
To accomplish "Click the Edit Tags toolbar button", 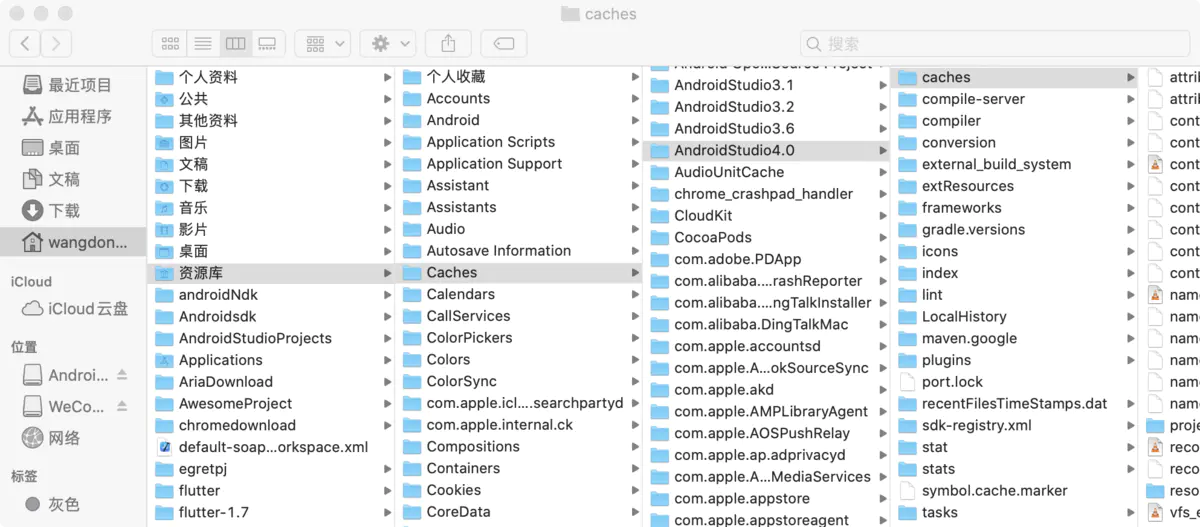I will [504, 43].
